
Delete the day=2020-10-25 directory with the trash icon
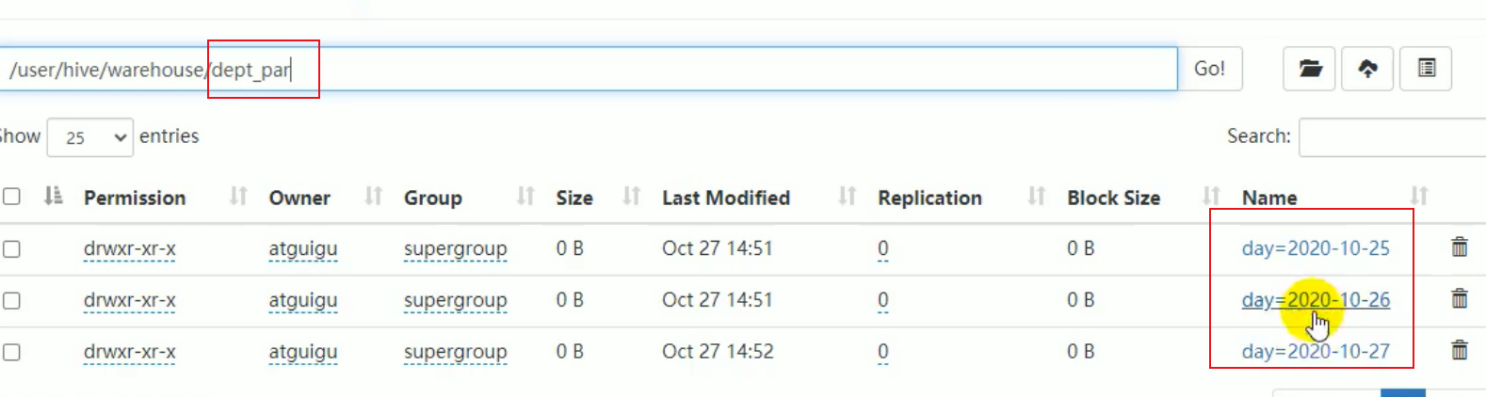1459,247
